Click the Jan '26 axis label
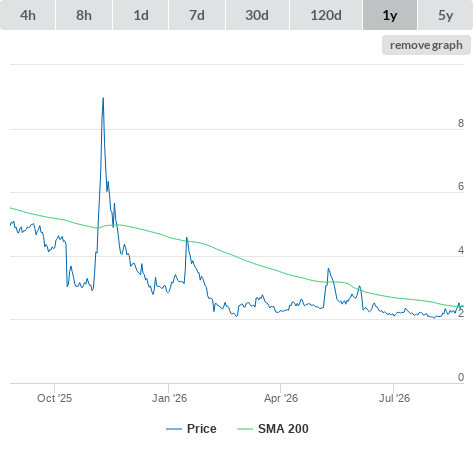 pos(169,398)
